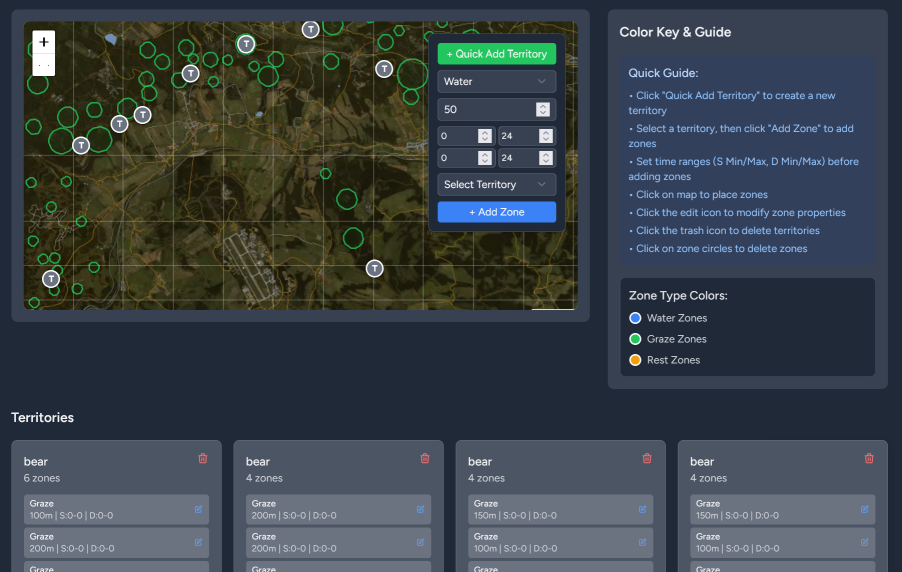Click trash icon on rightmost bear card

869,459
